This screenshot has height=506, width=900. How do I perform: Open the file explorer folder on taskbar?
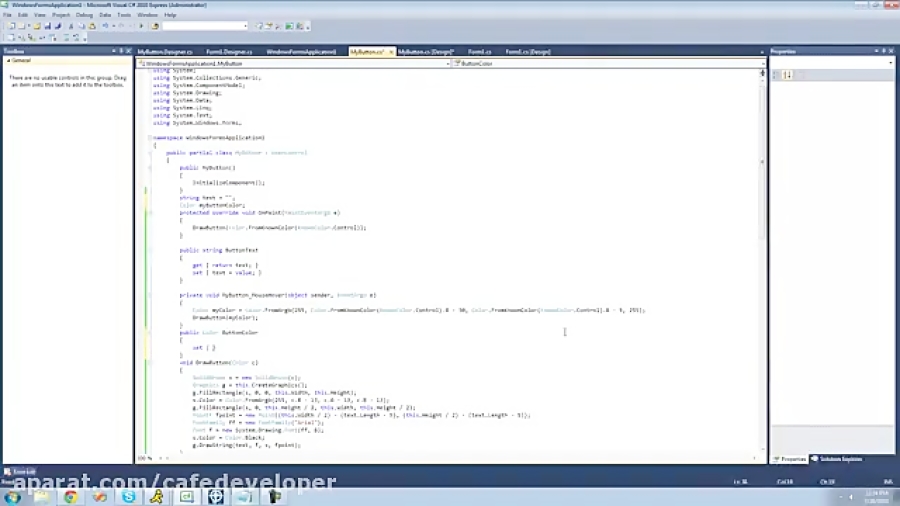(x=41, y=497)
